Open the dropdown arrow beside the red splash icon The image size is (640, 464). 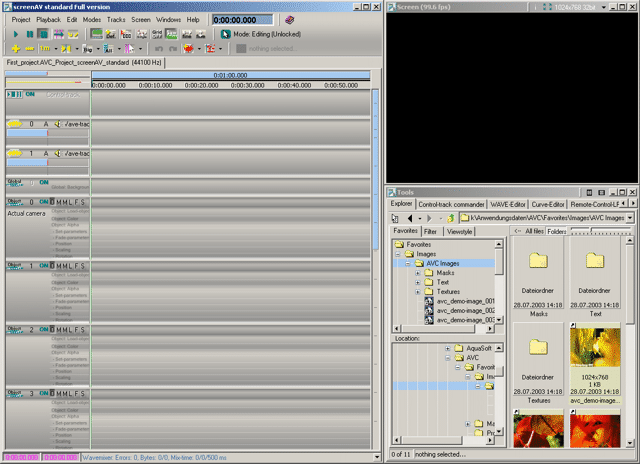(199, 49)
